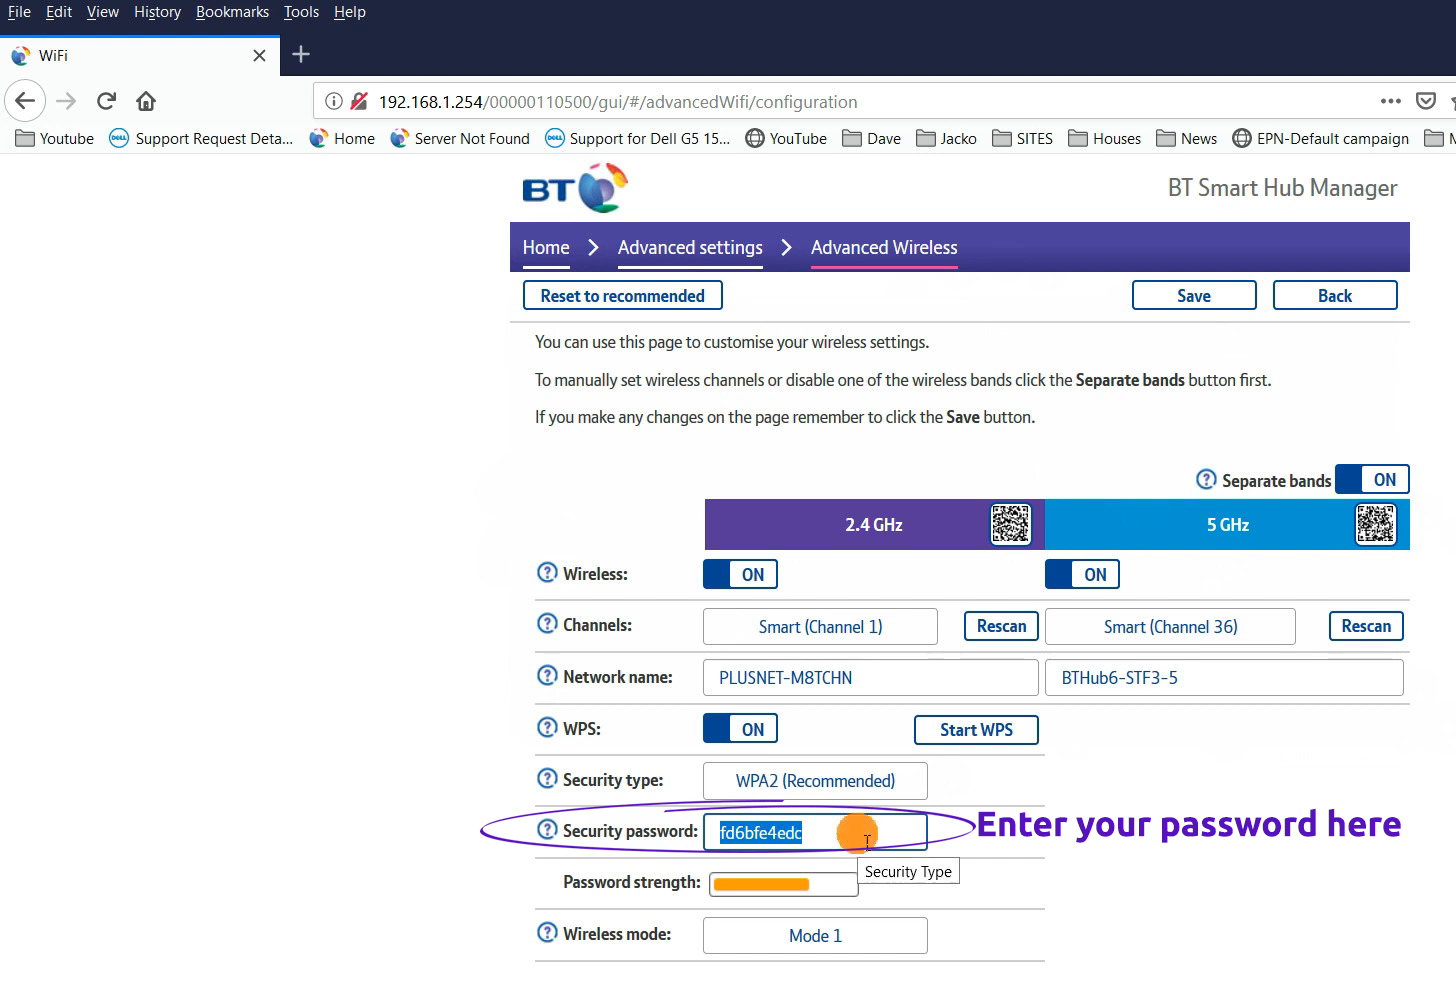Click the help icon beside Channels
This screenshot has width=1456, height=988.
click(x=547, y=624)
